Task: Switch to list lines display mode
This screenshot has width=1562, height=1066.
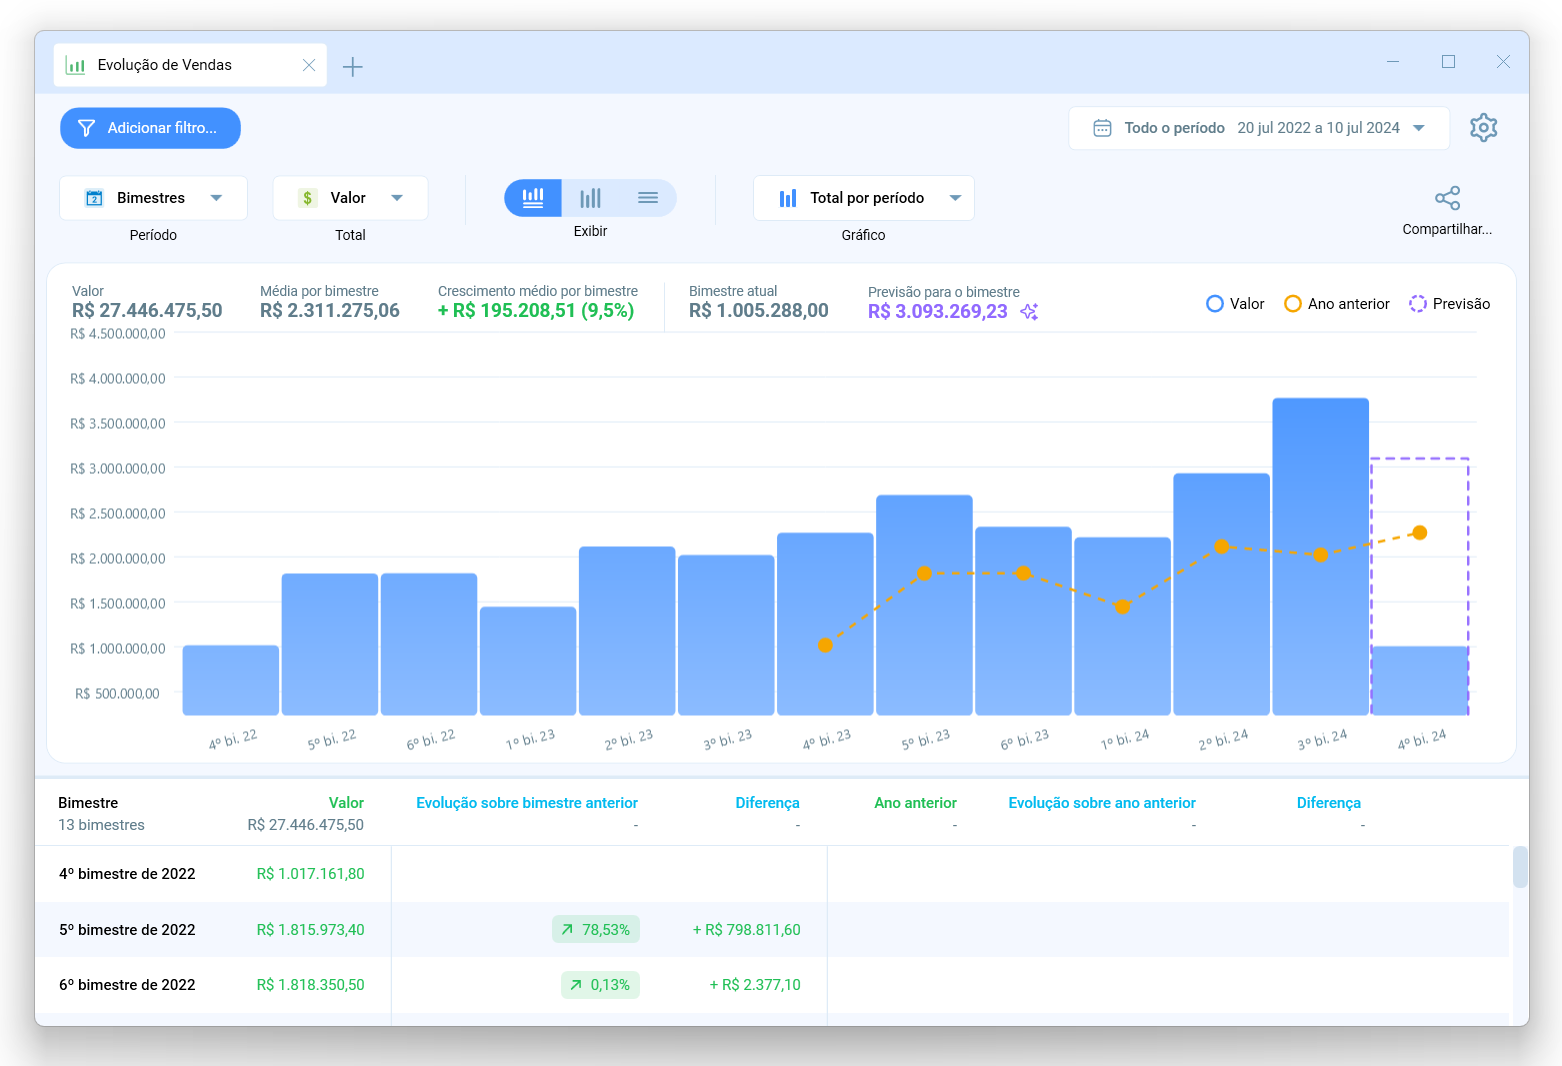Action: [x=648, y=198]
